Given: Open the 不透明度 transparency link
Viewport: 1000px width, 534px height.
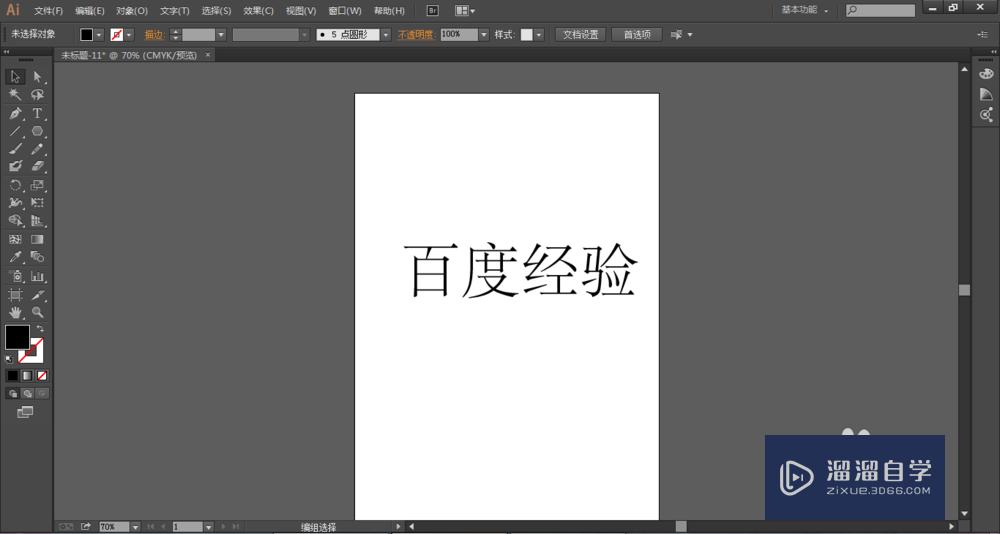Looking at the screenshot, I should pos(415,34).
